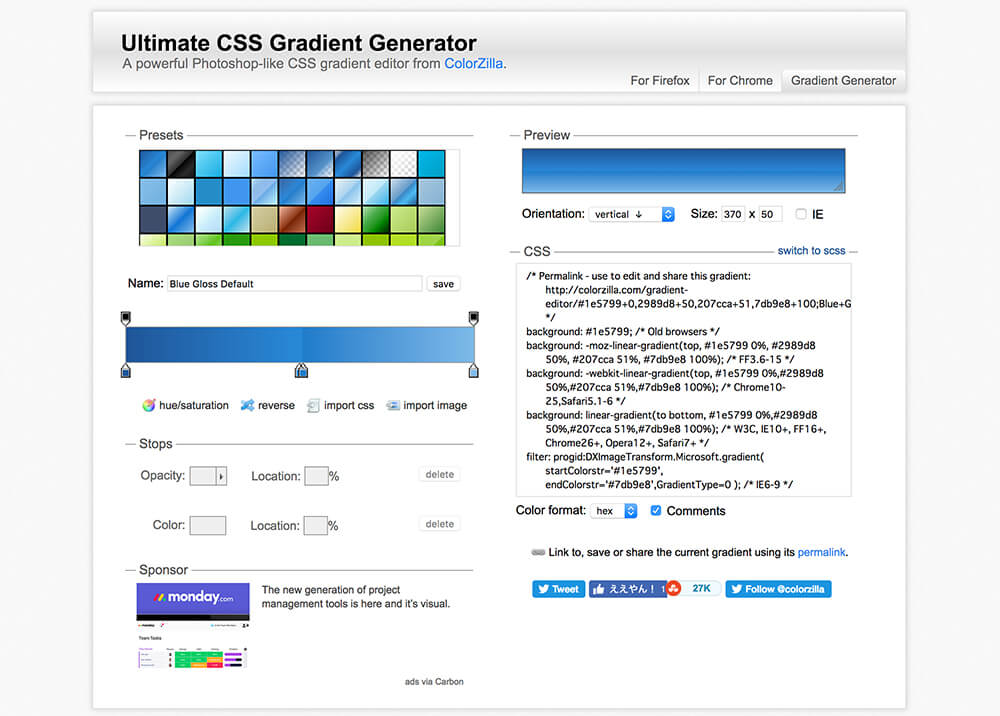
Task: Click the hue/saturation adjustment icon
Action: coord(149,404)
